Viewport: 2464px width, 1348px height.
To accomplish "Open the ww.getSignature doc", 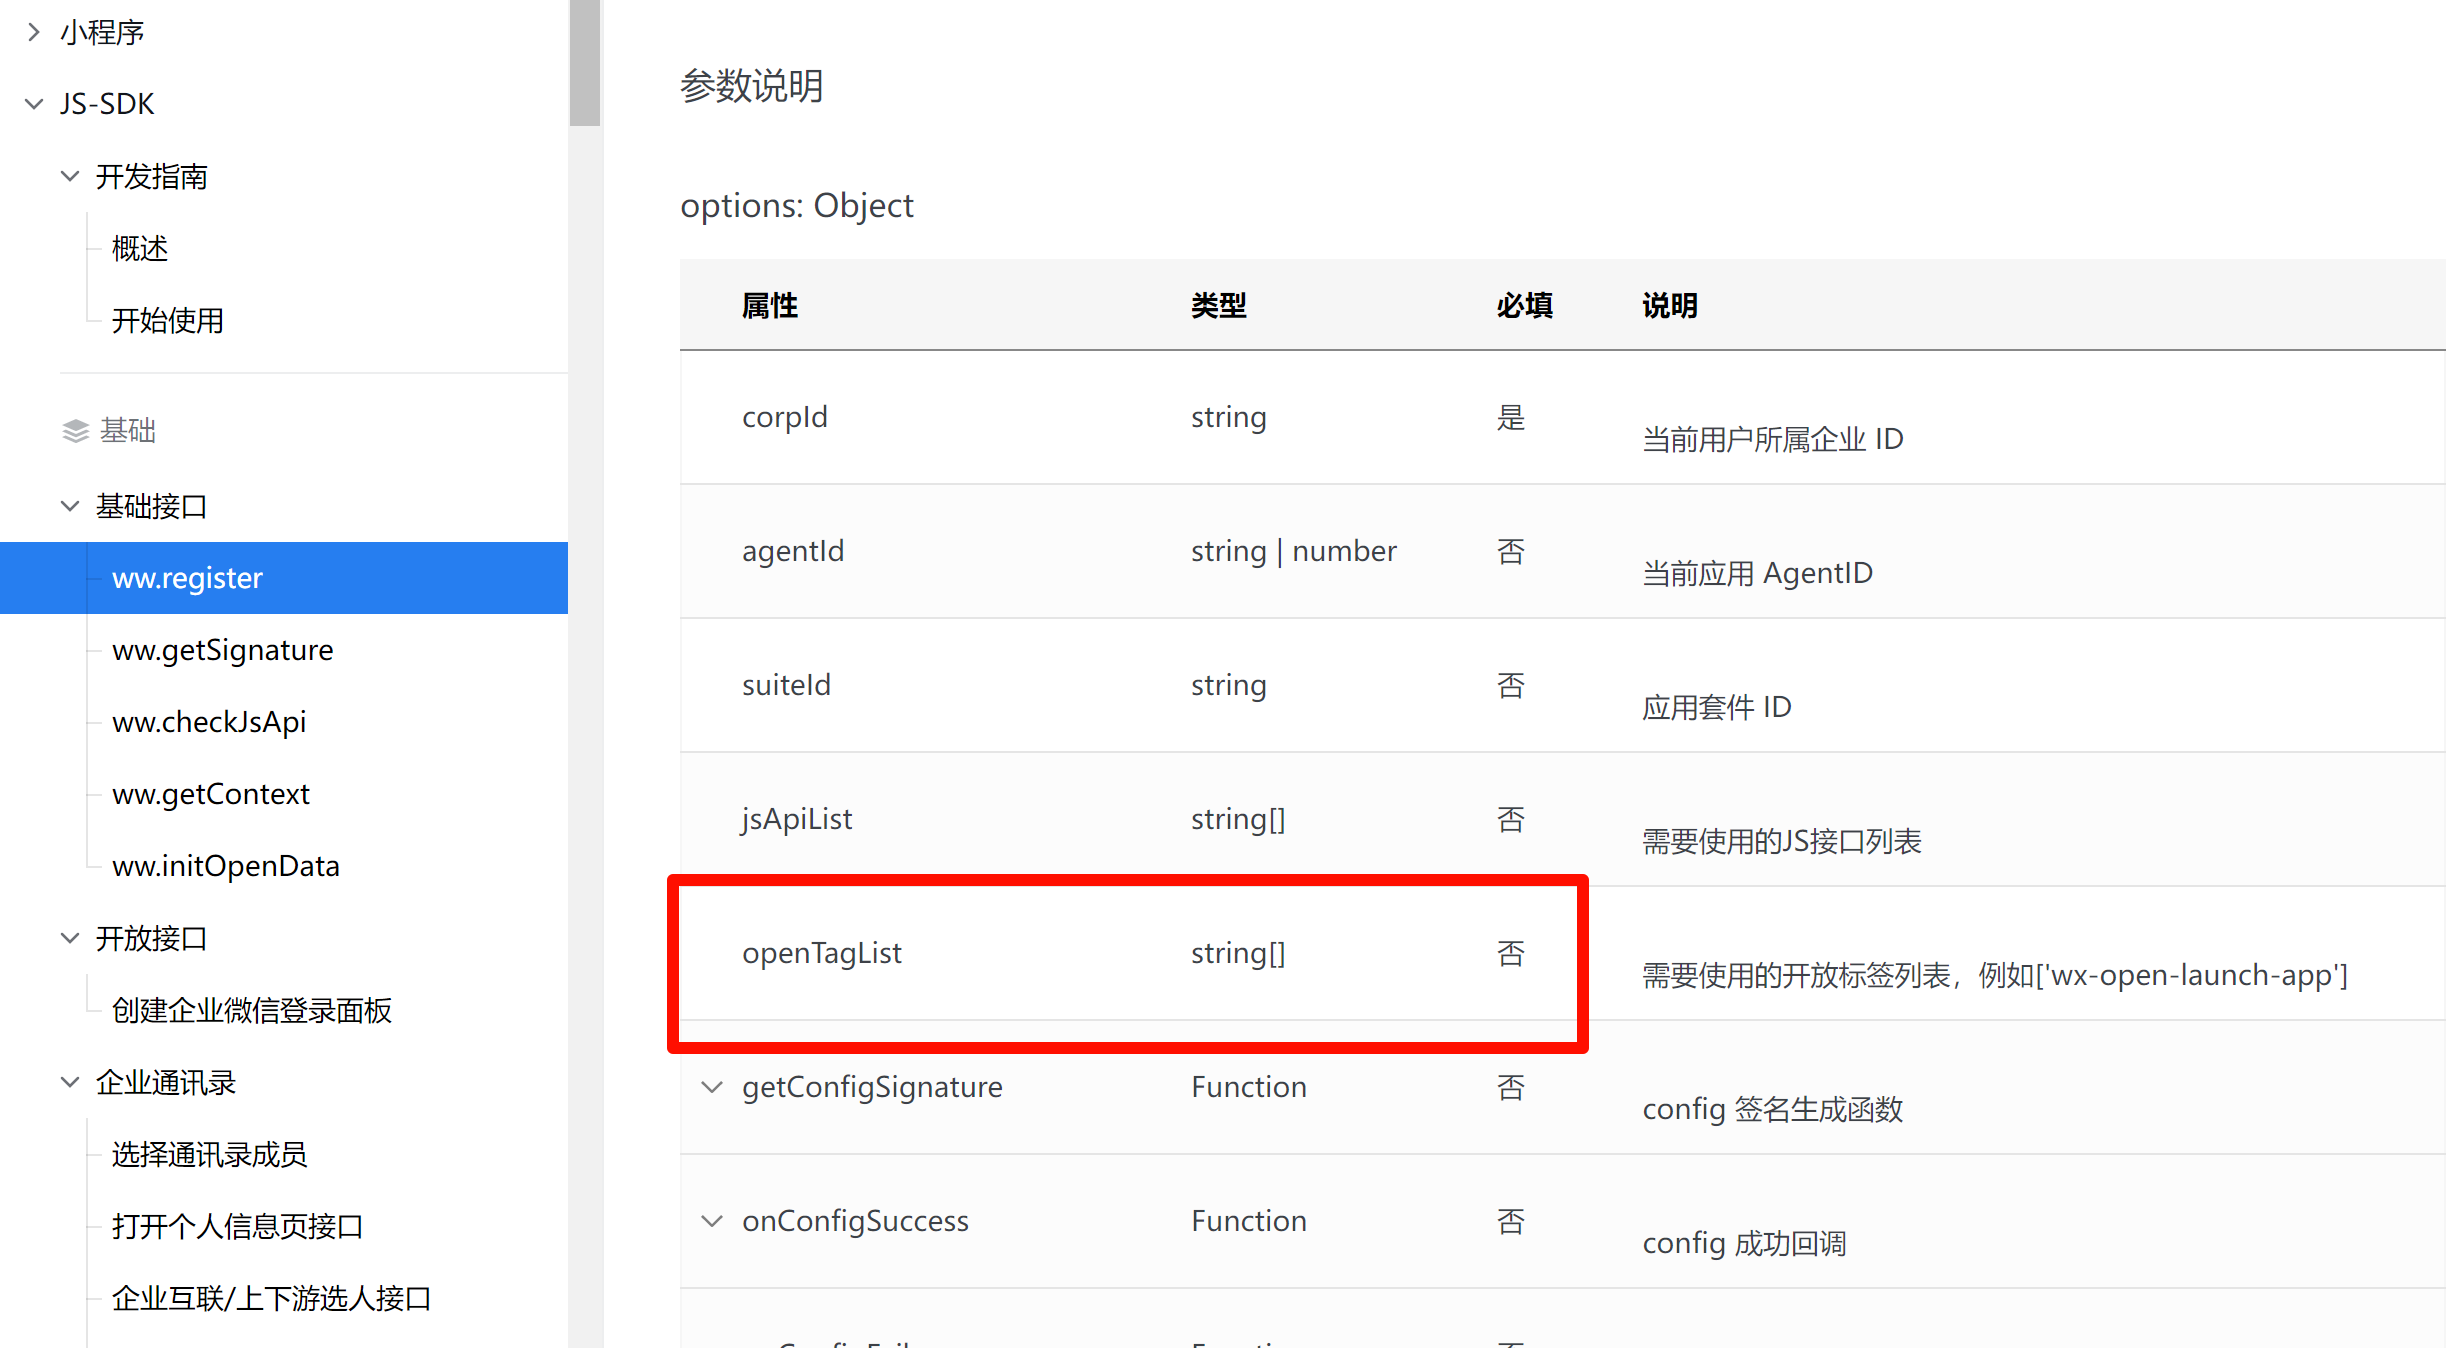I will [222, 650].
